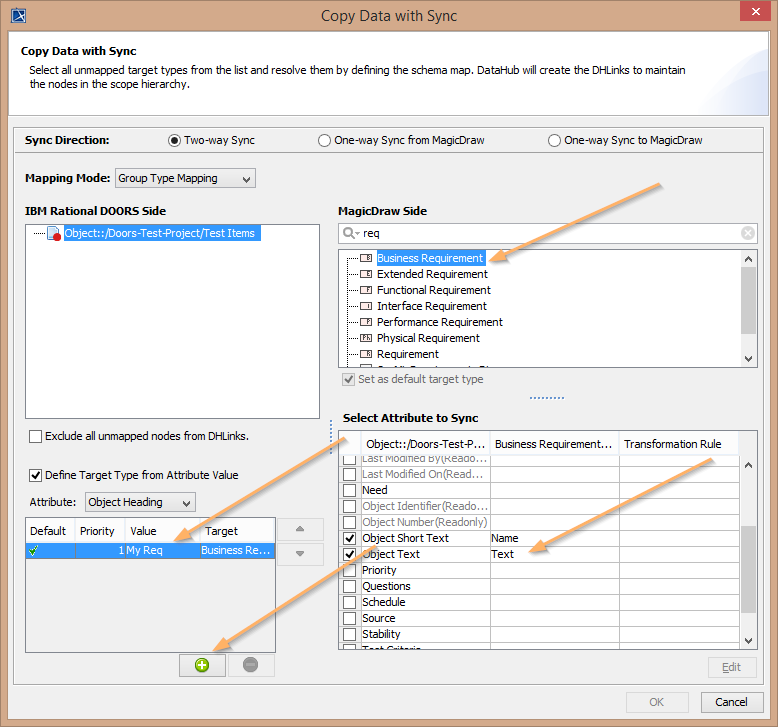Screen dimensions: 778x727
Task: Select Extended Requirement in type list
Action: [432, 274]
